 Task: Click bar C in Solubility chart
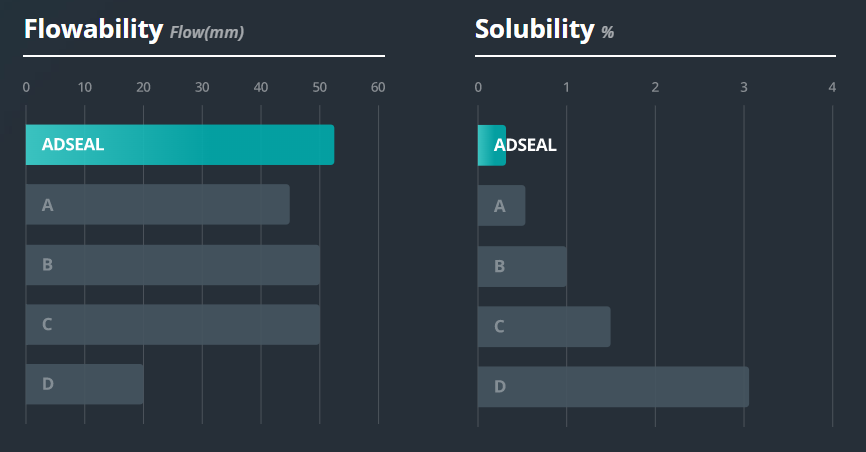[x=544, y=326]
